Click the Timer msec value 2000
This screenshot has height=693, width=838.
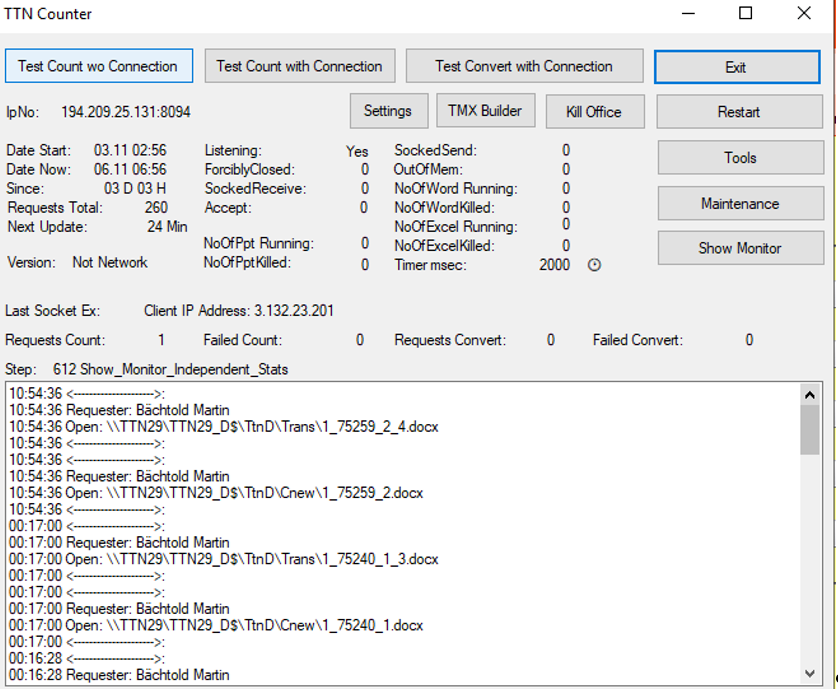[x=553, y=265]
